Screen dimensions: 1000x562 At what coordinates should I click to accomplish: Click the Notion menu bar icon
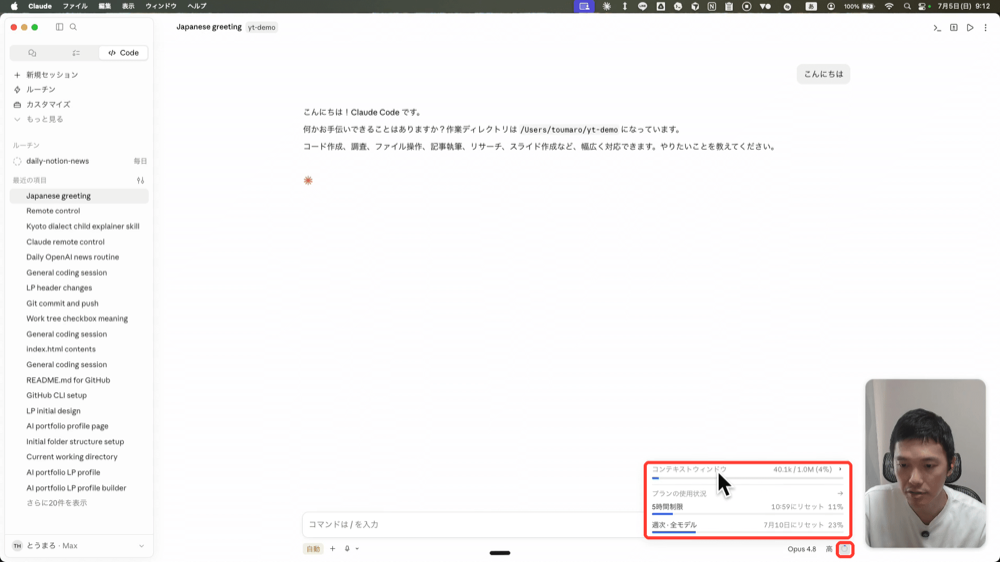tap(712, 6)
